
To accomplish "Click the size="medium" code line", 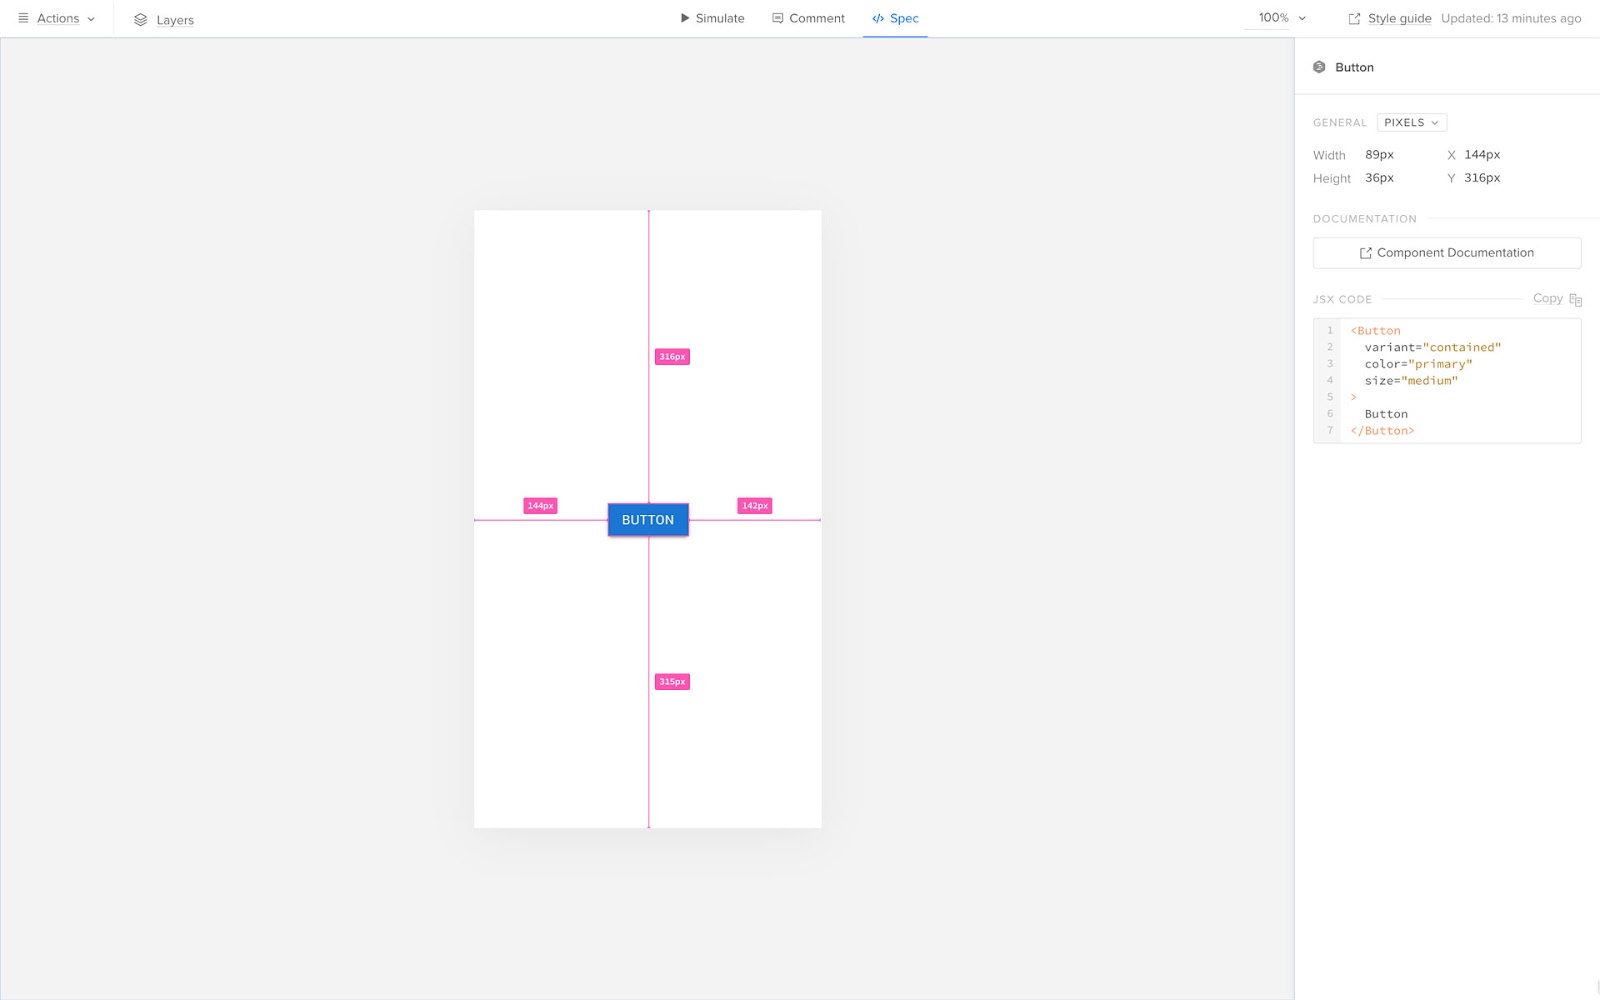I will 1412,381.
